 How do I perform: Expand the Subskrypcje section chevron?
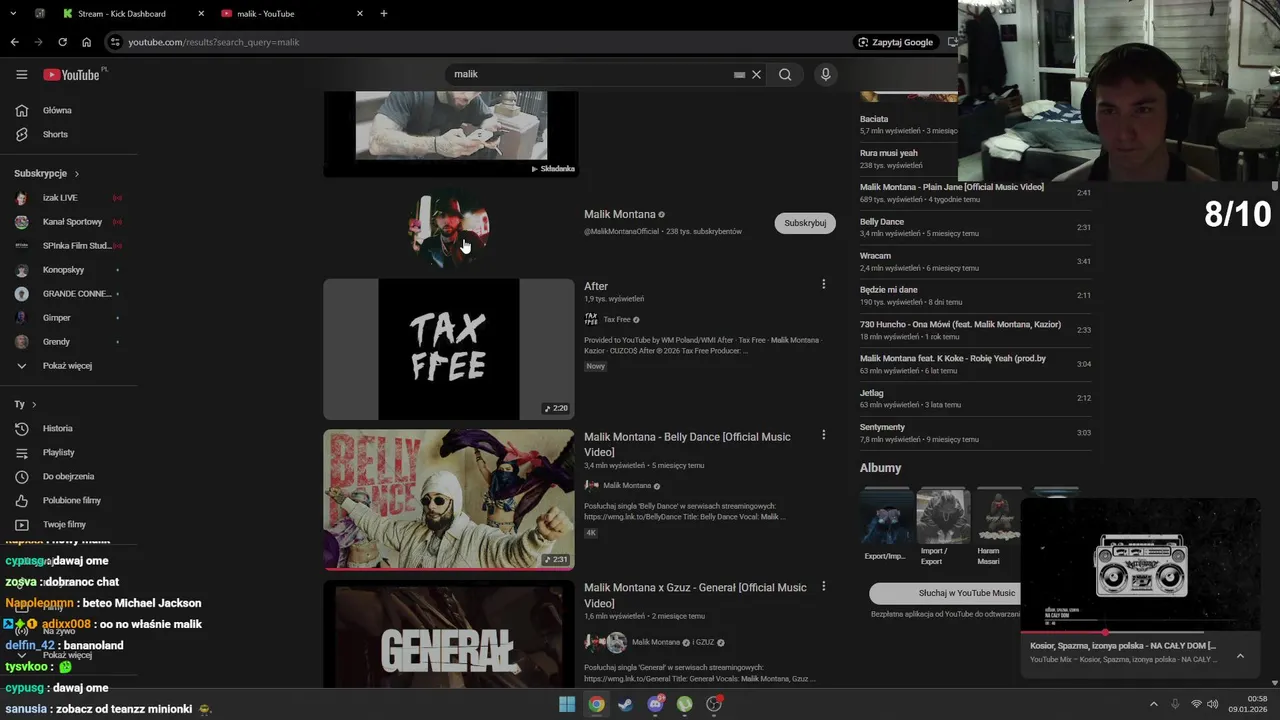(77, 174)
